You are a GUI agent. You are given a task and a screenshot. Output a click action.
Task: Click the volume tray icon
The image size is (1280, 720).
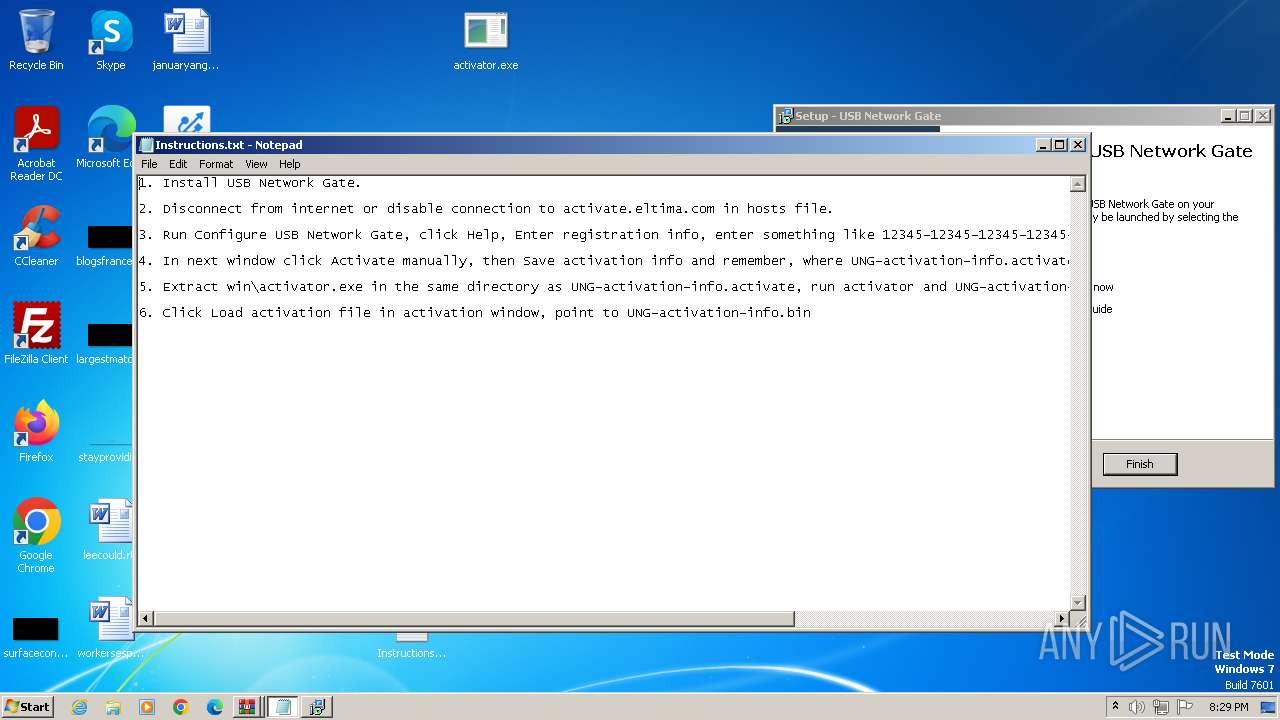point(1136,707)
